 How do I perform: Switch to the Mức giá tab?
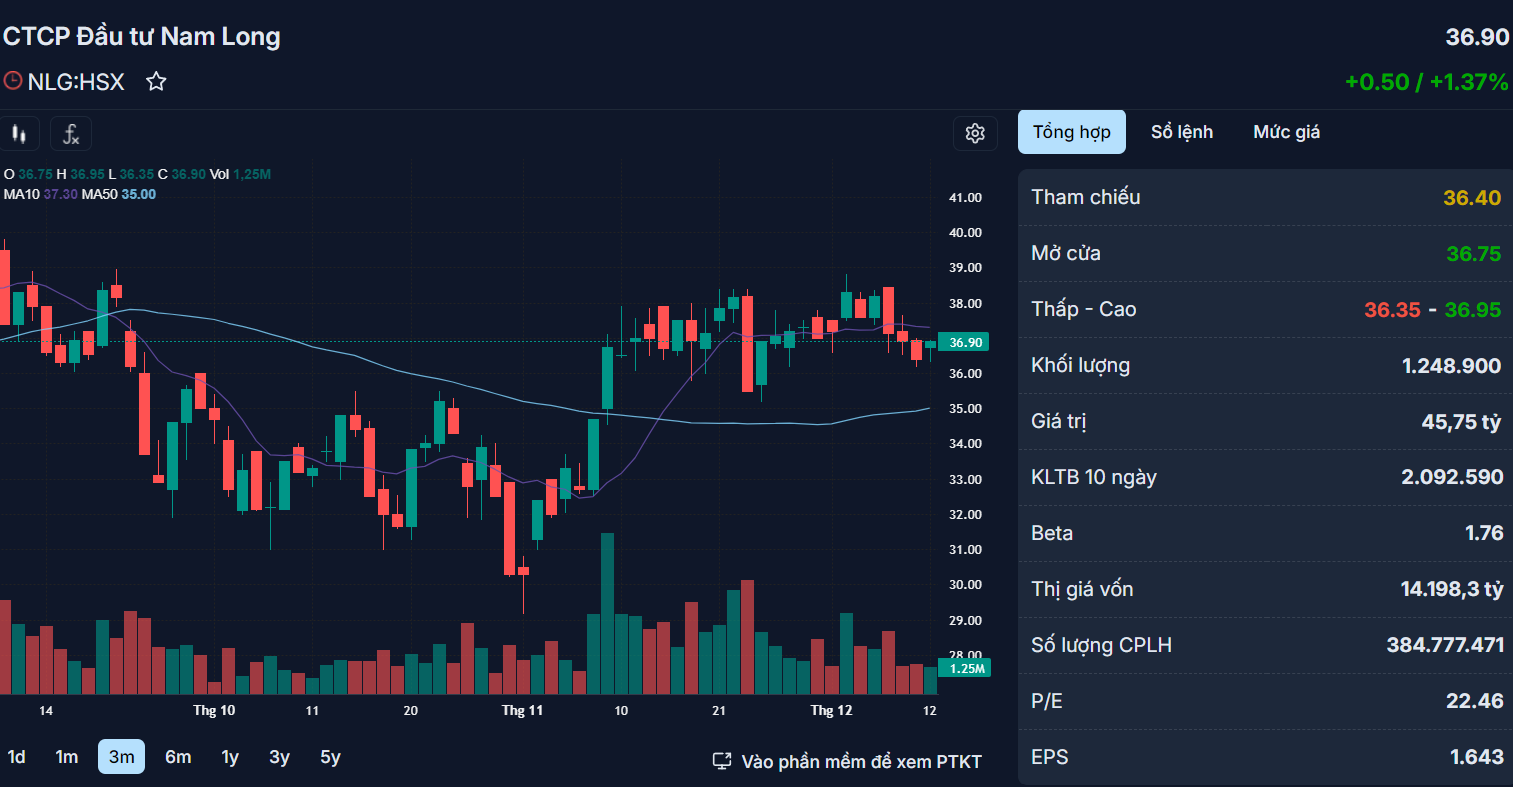coord(1287,132)
